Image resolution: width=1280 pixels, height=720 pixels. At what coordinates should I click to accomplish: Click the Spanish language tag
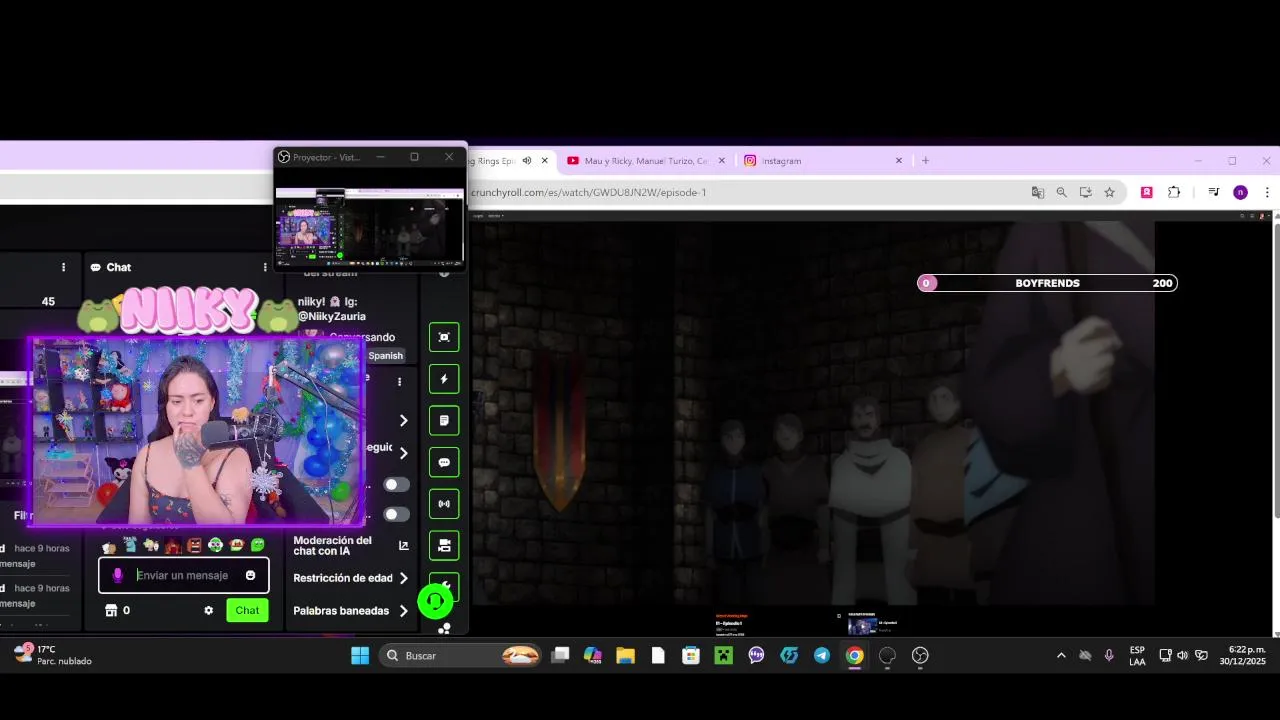[385, 356]
